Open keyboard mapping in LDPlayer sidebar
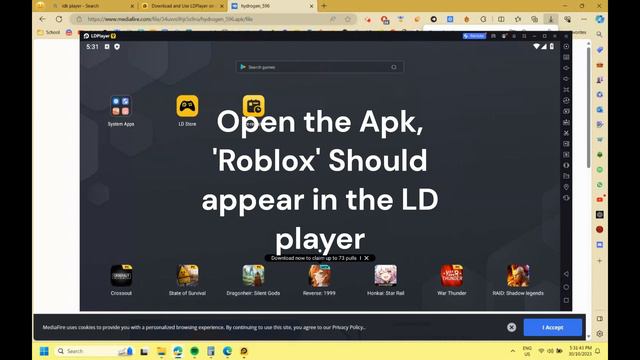The width and height of the screenshot is (640, 360). pos(566,57)
